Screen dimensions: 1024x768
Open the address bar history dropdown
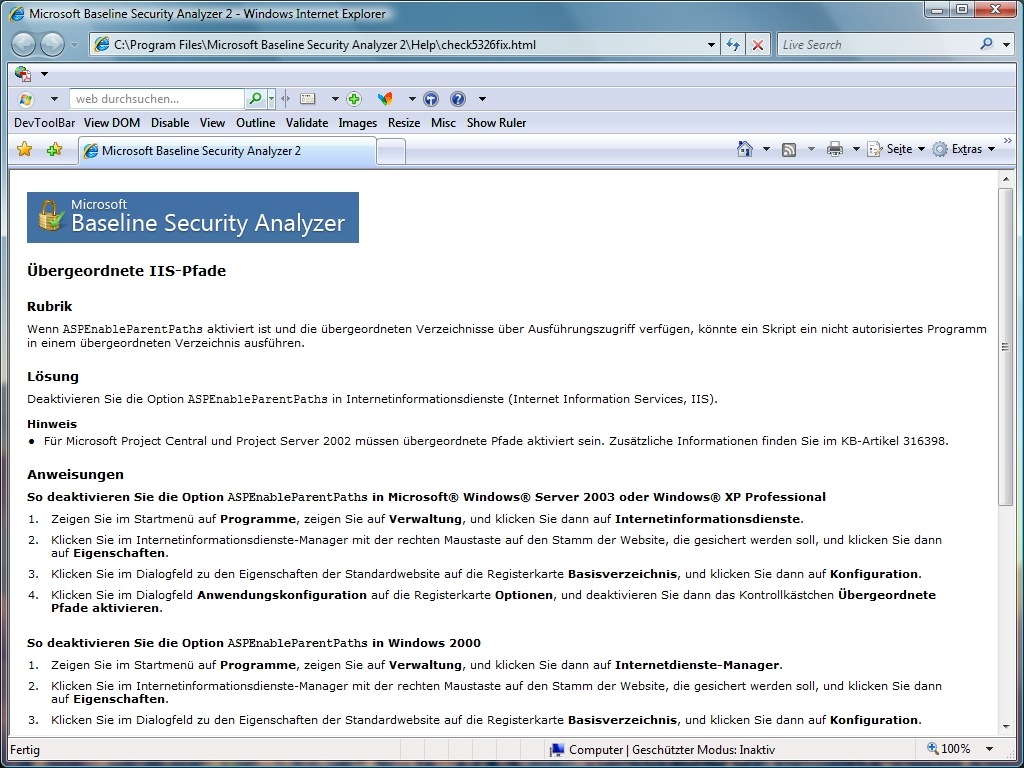point(711,45)
